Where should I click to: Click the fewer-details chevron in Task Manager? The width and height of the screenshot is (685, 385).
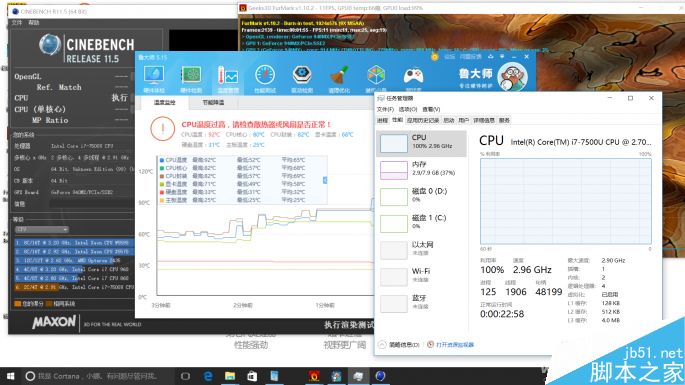(x=382, y=345)
